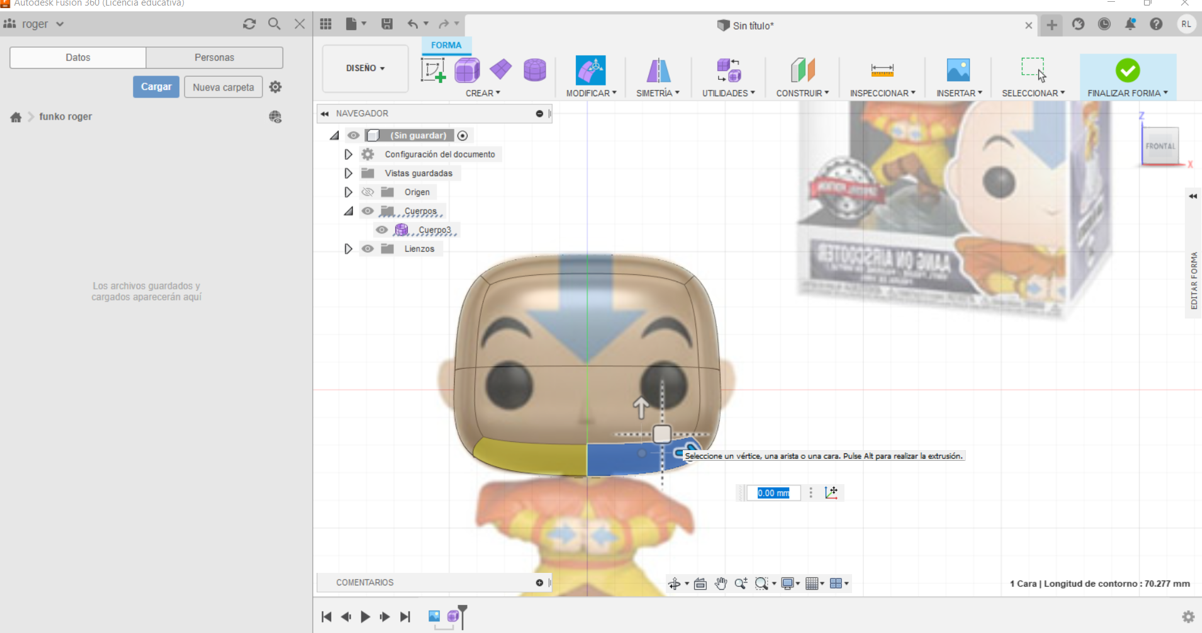Expand the Lienzos node
The width and height of the screenshot is (1202, 633).
coord(348,249)
